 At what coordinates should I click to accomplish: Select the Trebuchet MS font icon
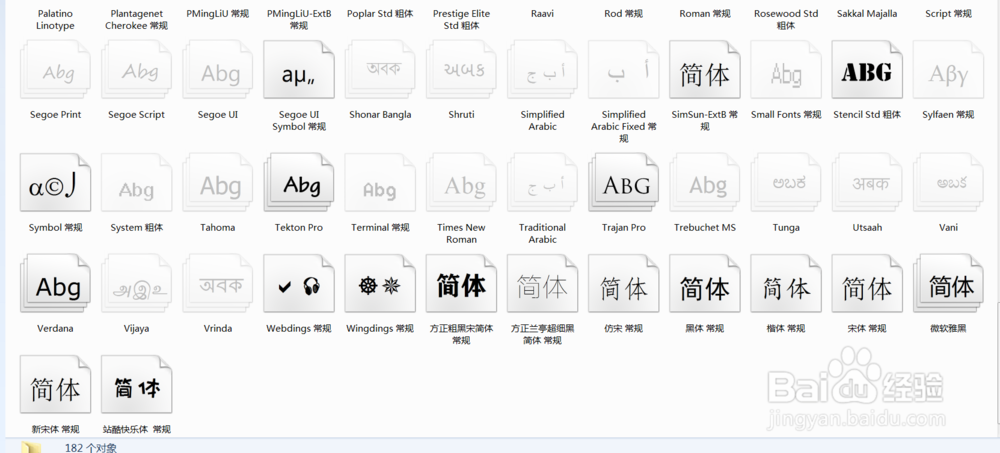[705, 182]
